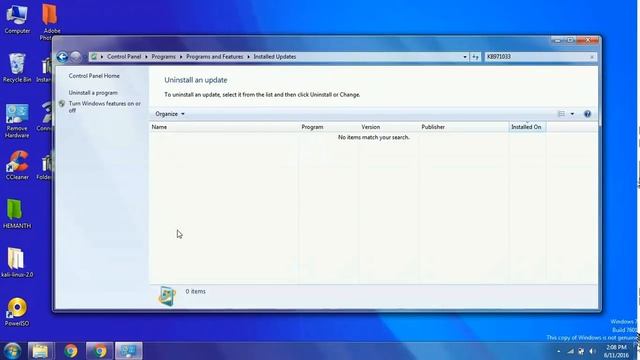Open the Action Center tray icon
The height and width of the screenshot is (360, 640).
tap(581, 351)
